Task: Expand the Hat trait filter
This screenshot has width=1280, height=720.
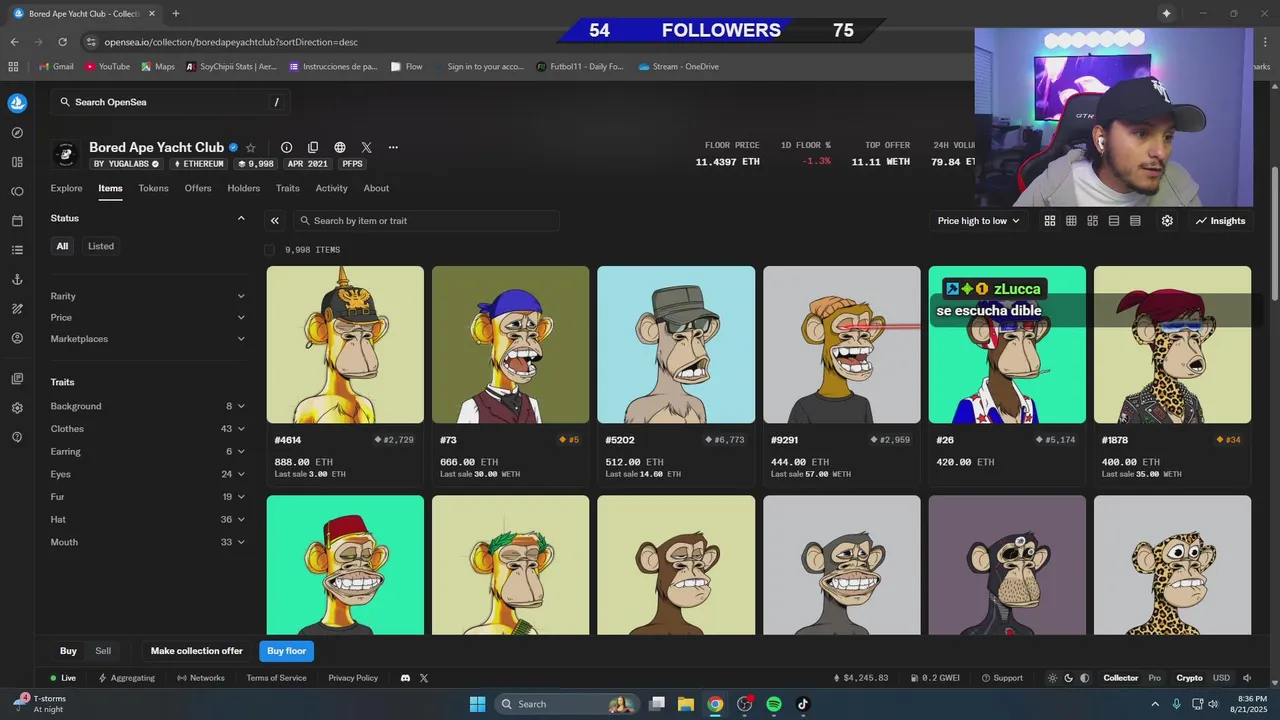Action: [x=148, y=519]
